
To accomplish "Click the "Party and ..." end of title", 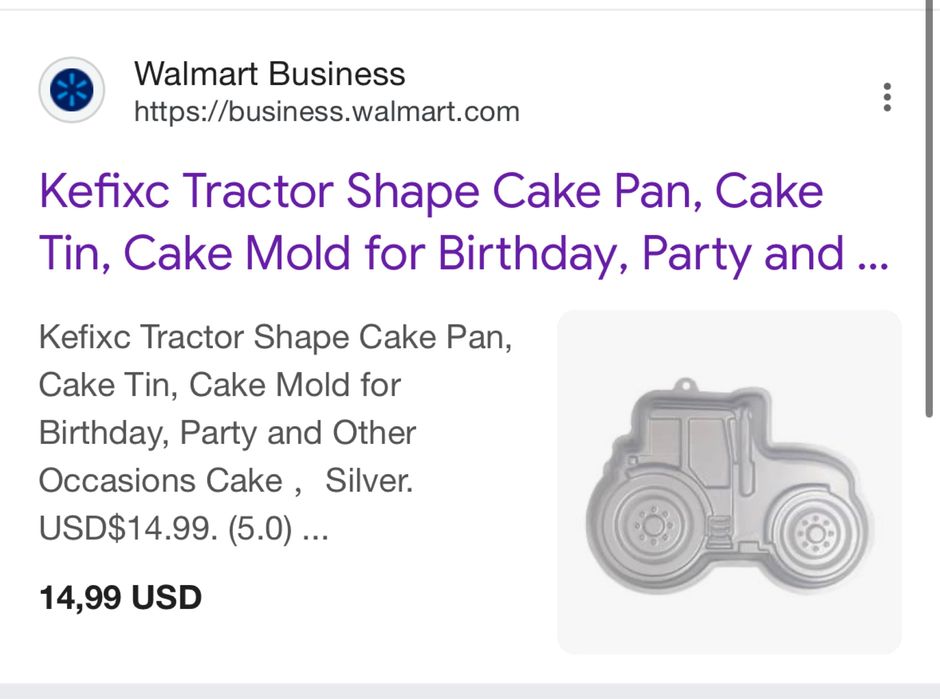I will click(x=765, y=254).
